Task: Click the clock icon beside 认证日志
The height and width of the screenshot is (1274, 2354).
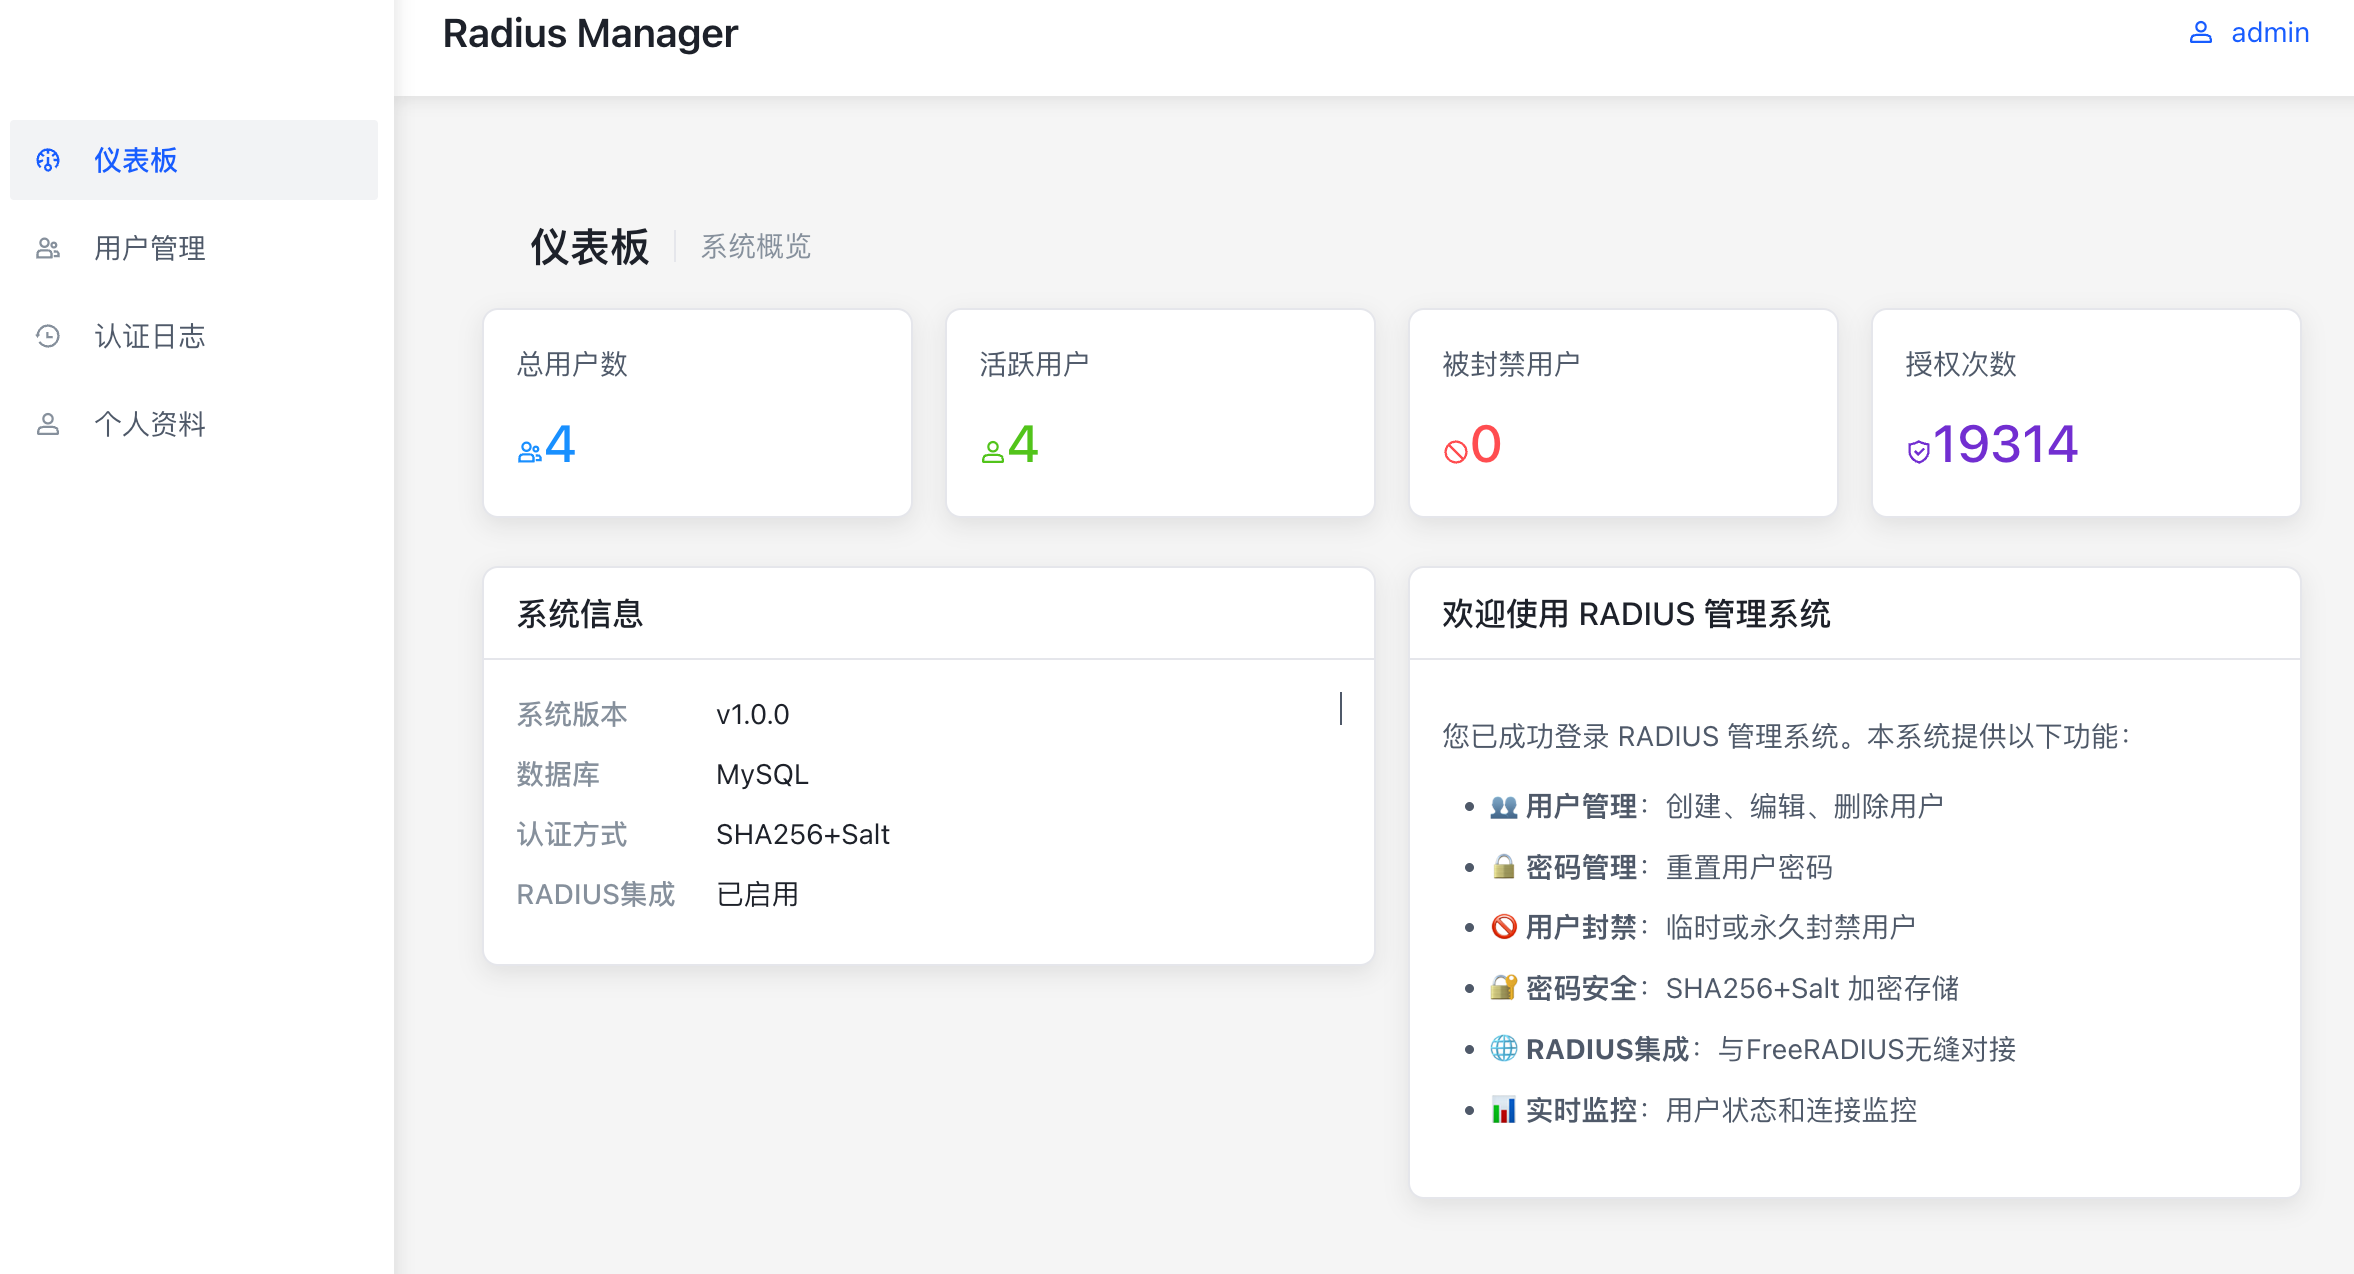Action: coord(48,336)
